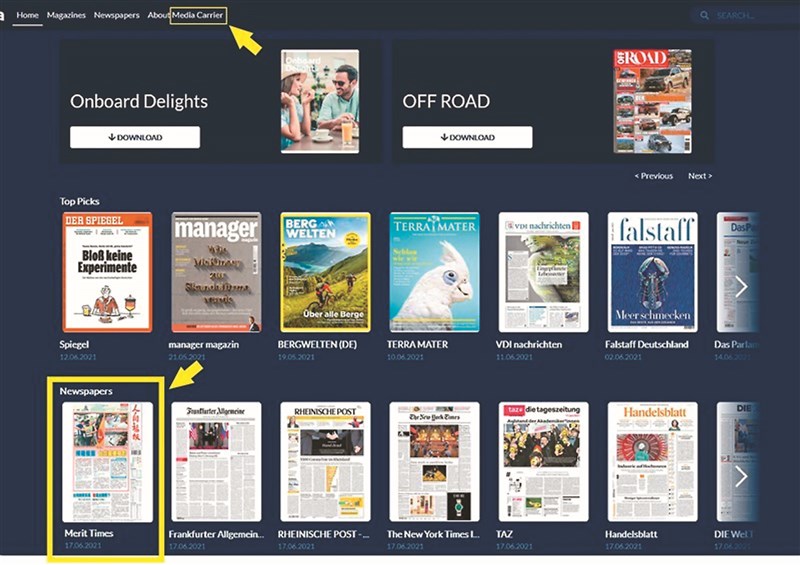The height and width of the screenshot is (565, 800).
Task: Open the Terra Mater cover
Action: point(435,272)
